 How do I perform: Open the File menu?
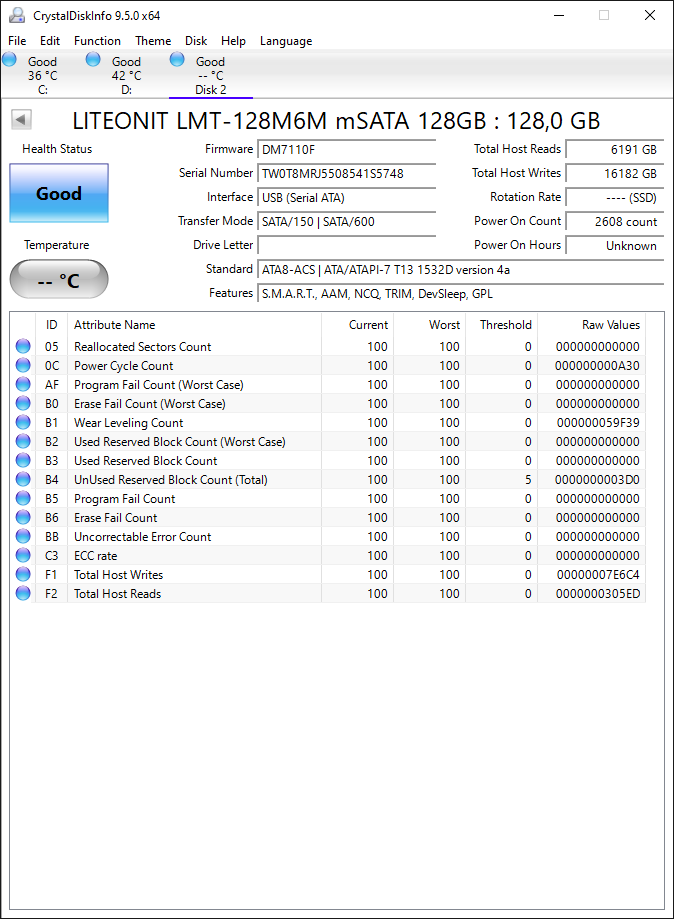coord(17,41)
